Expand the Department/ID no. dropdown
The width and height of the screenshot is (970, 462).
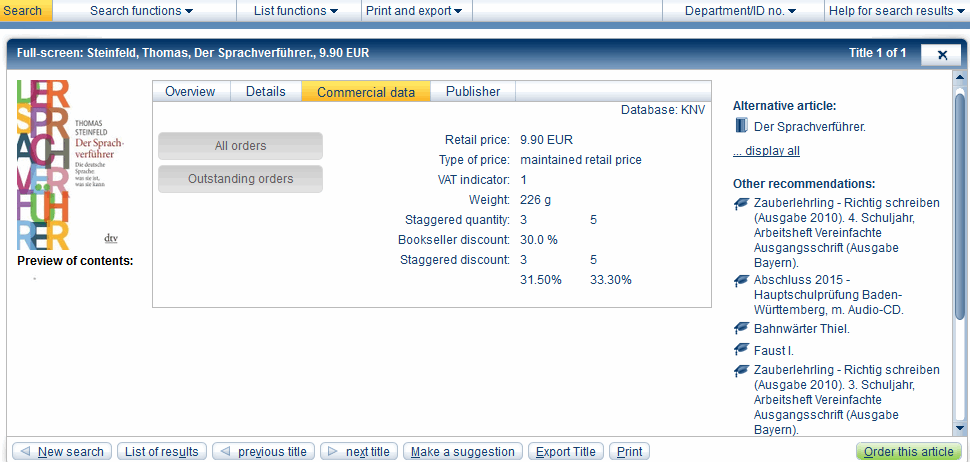pos(740,11)
